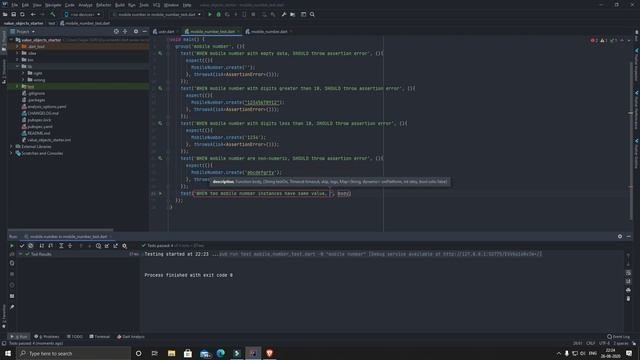Open the Refactor menu
Image resolution: width=640 pixels, height=360 pixels.
click(103, 5)
